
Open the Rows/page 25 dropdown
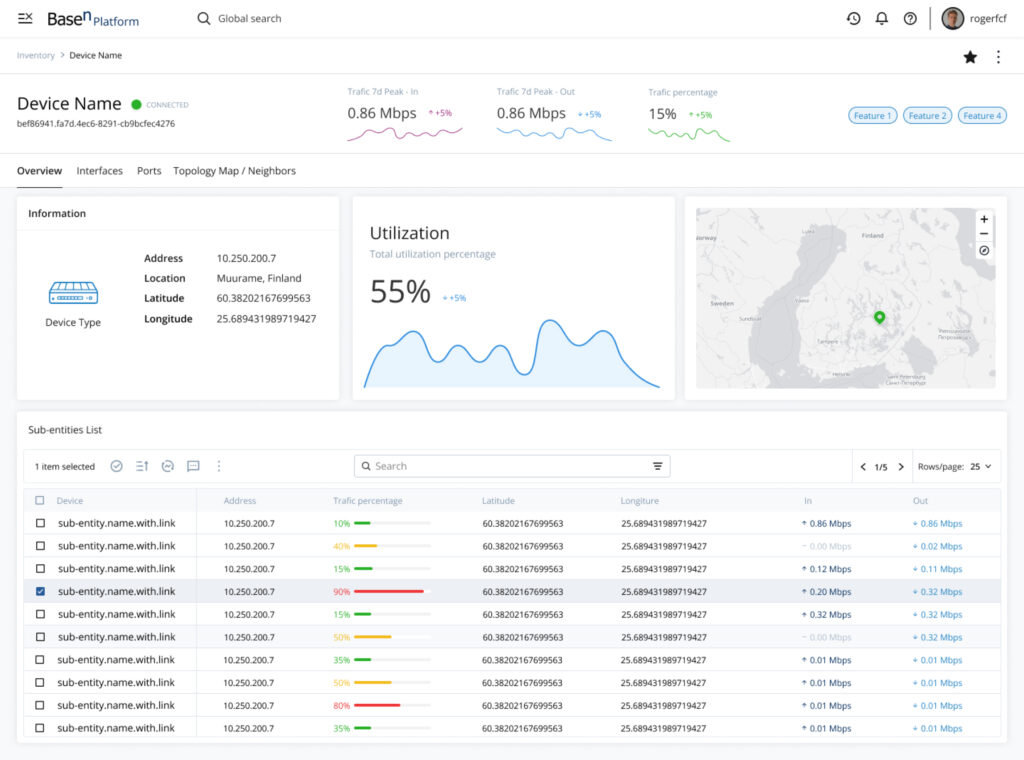click(x=980, y=466)
